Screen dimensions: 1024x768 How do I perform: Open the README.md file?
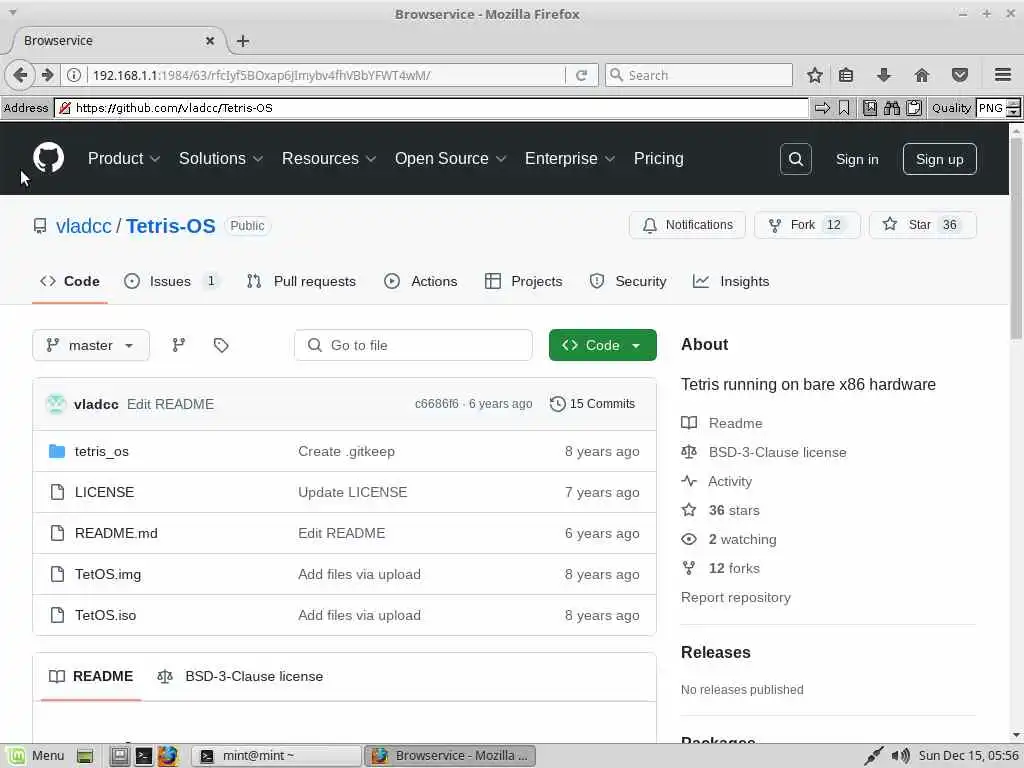116,533
